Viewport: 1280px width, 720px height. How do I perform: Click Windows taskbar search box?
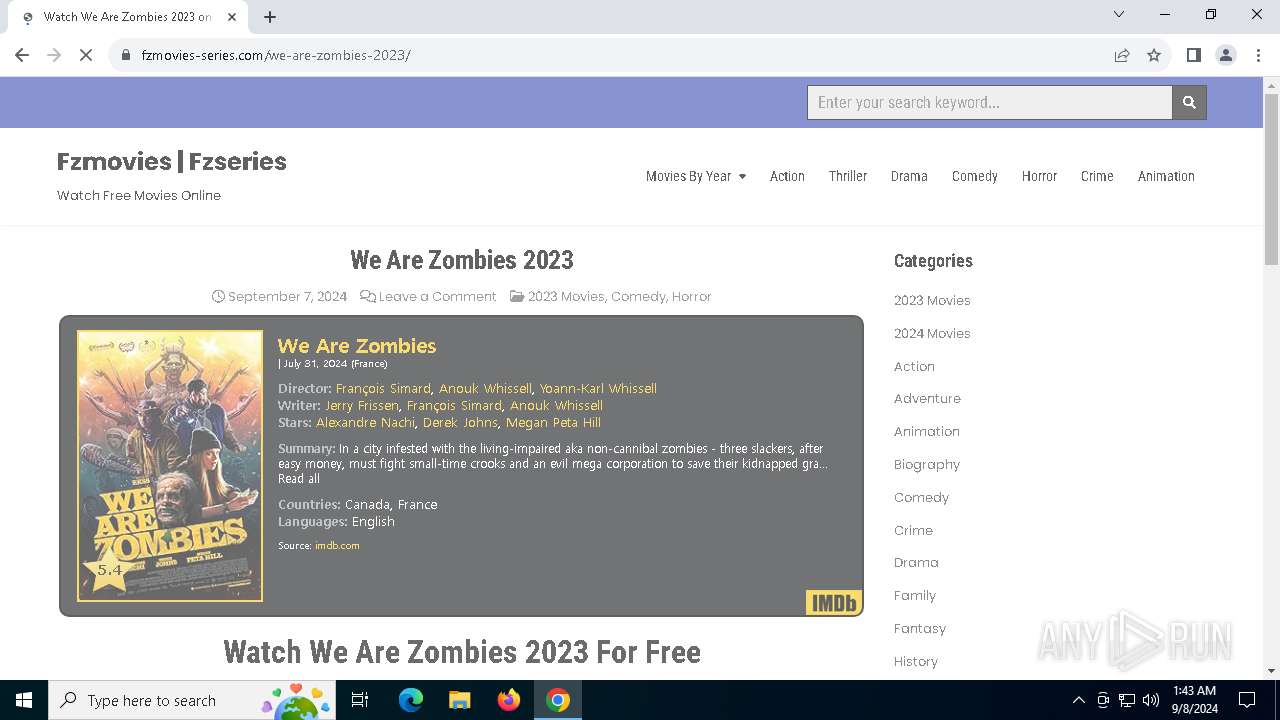click(192, 700)
